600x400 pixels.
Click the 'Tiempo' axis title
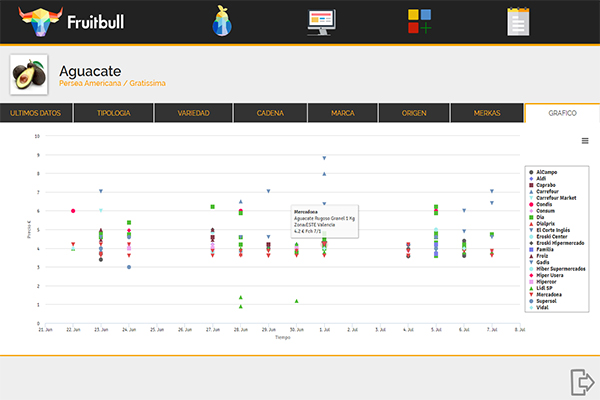pyautogui.click(x=282, y=337)
